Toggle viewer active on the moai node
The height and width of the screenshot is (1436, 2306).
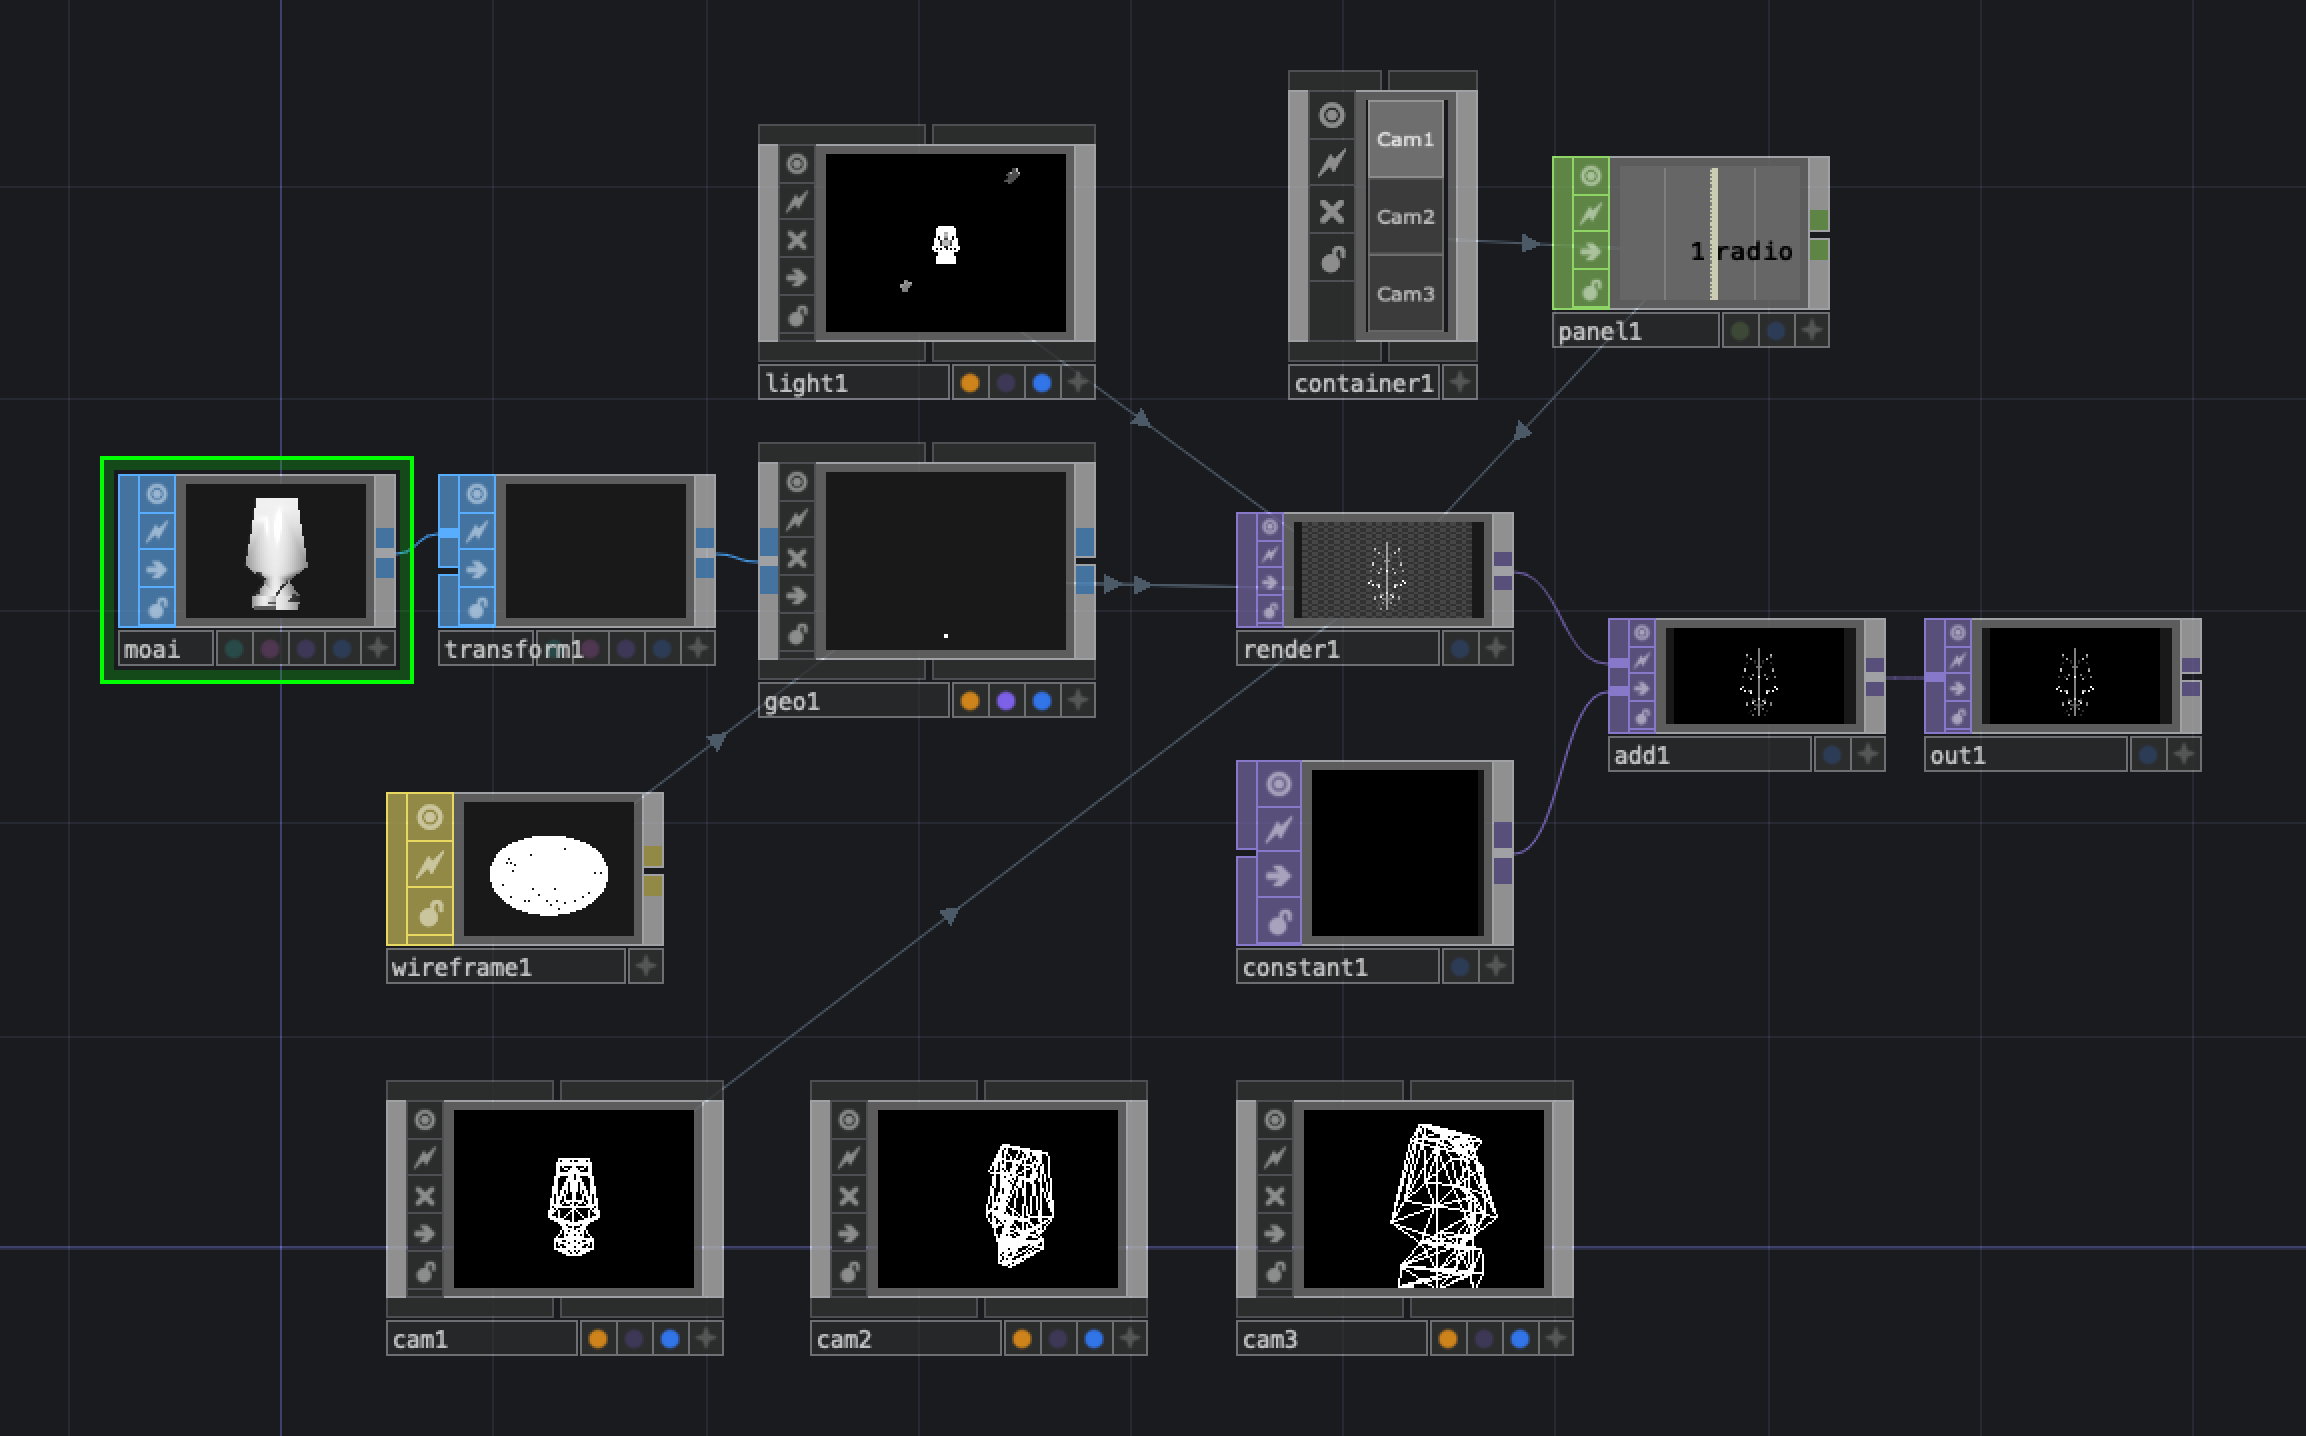click(157, 492)
